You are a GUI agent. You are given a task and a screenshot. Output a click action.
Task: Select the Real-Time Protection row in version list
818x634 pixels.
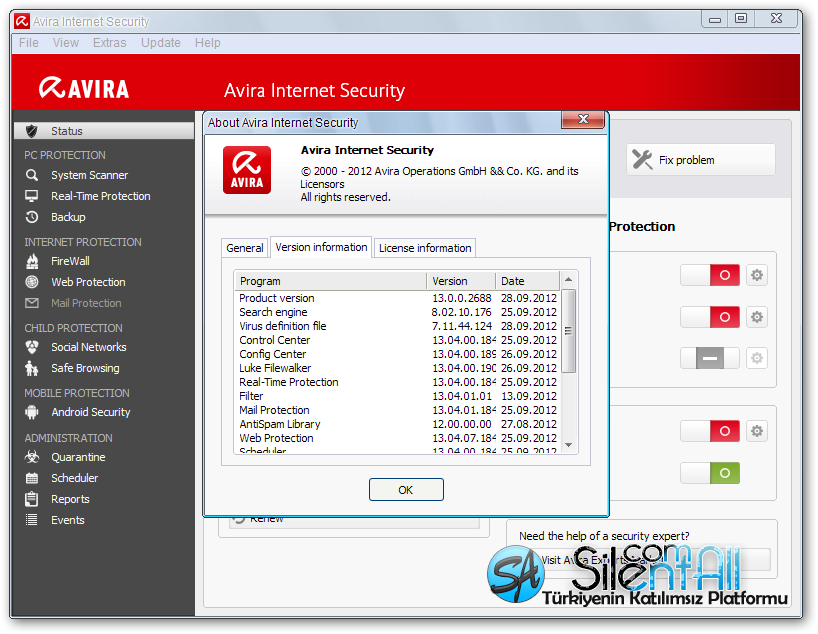point(399,382)
